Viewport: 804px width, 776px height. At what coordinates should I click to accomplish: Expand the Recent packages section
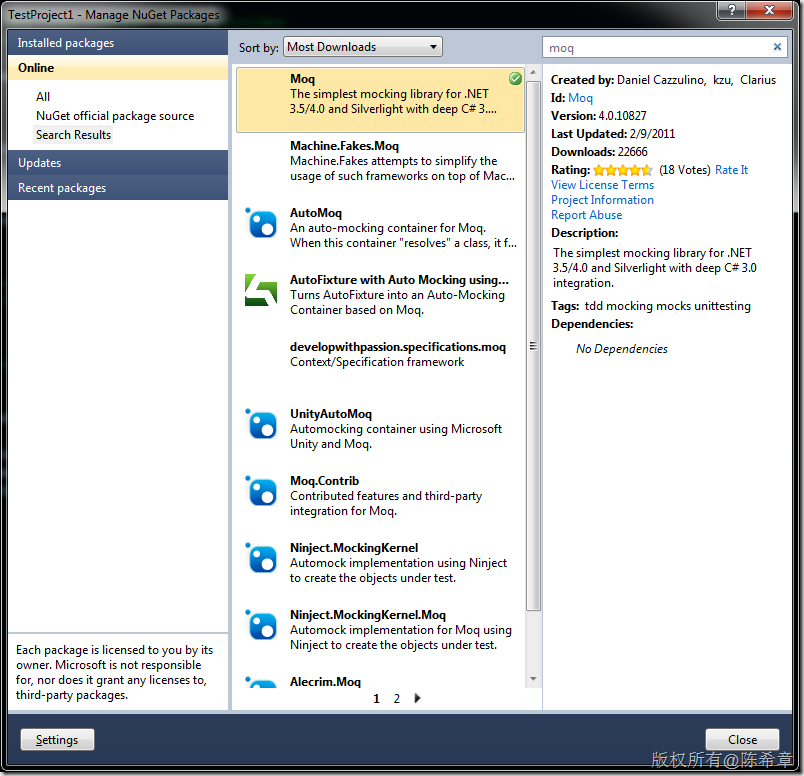tap(118, 188)
